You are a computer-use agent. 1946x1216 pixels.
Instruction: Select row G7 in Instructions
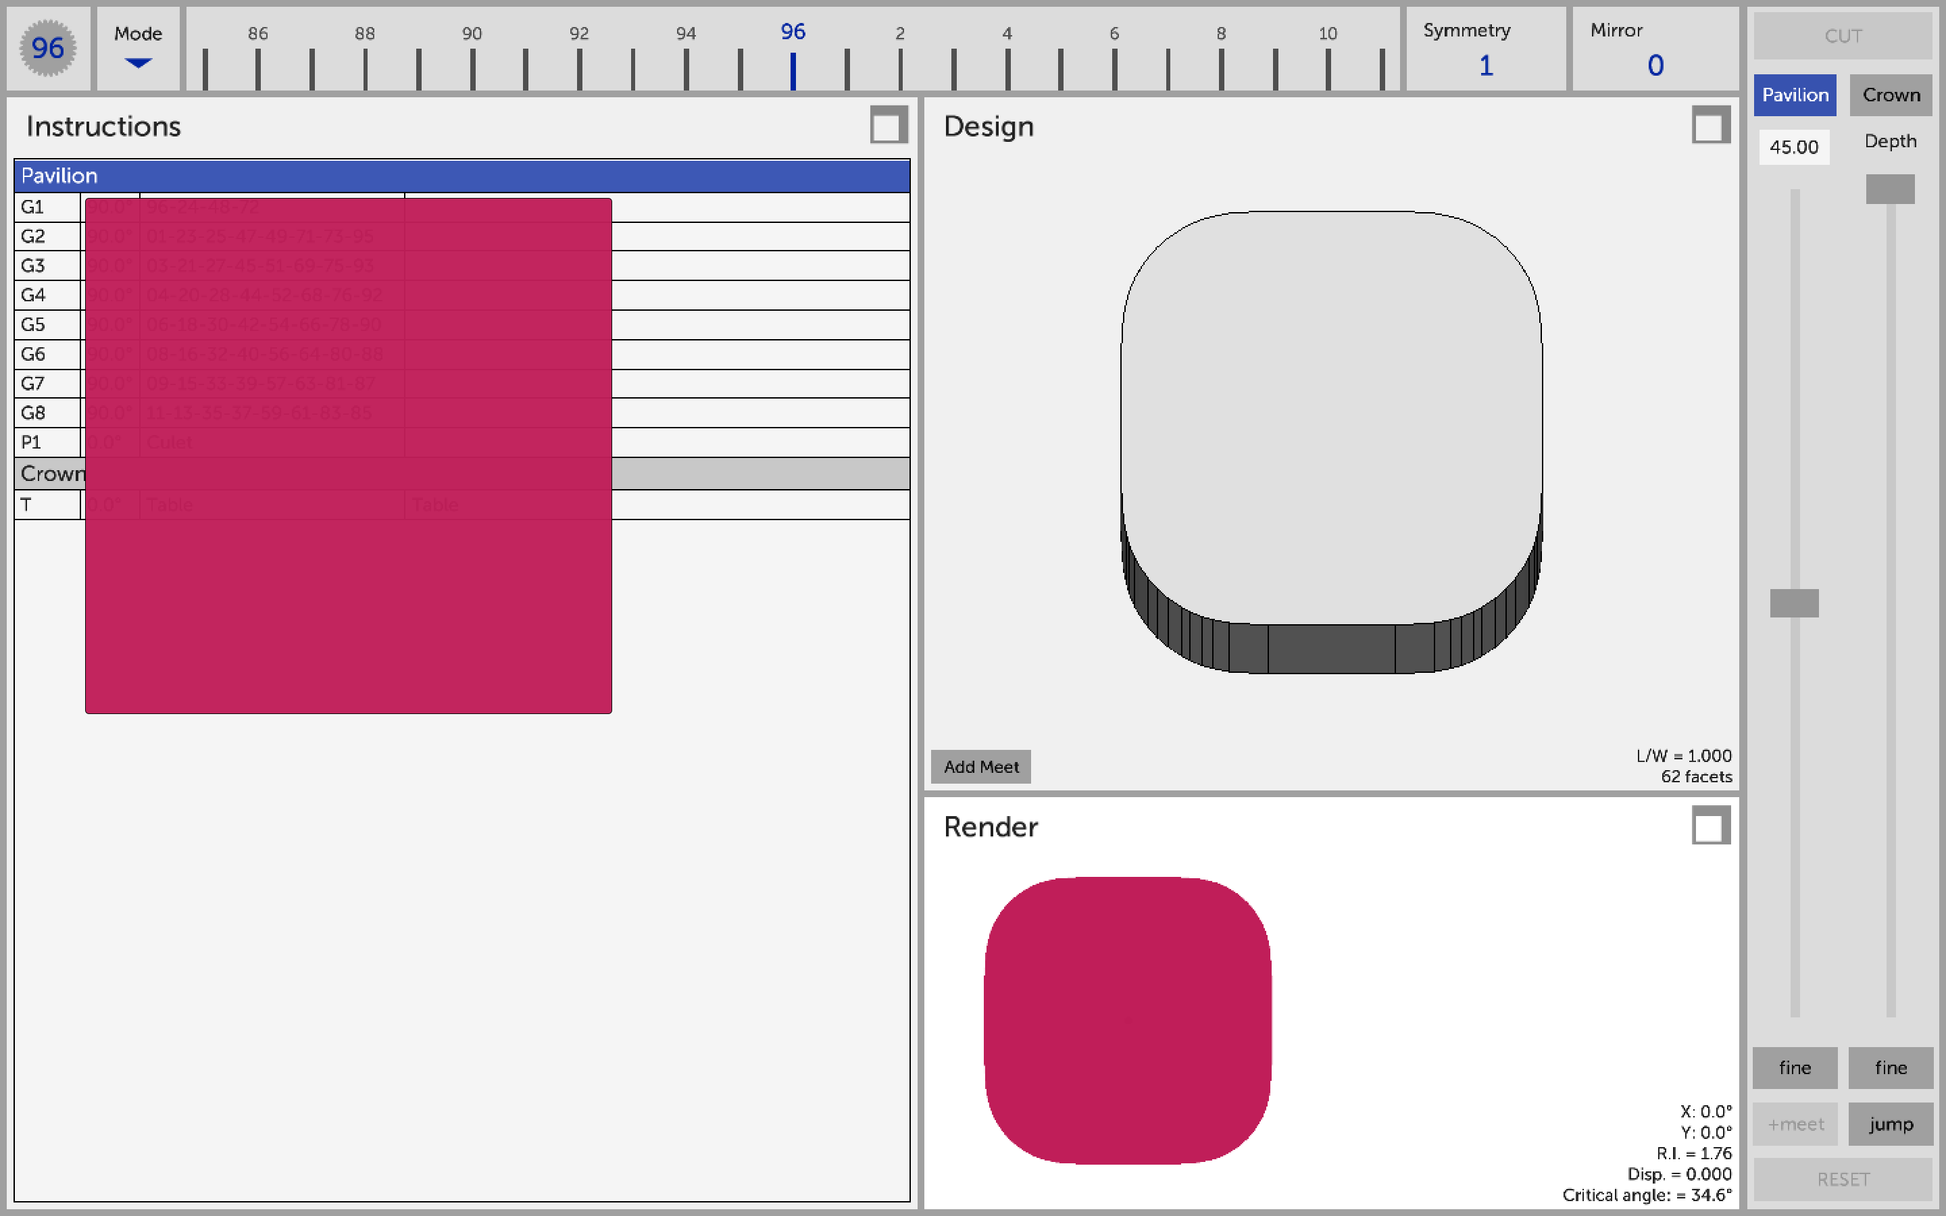click(x=462, y=384)
